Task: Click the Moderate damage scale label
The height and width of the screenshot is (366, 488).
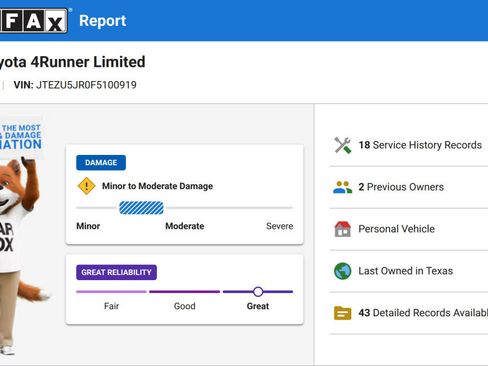Action: [x=185, y=226]
